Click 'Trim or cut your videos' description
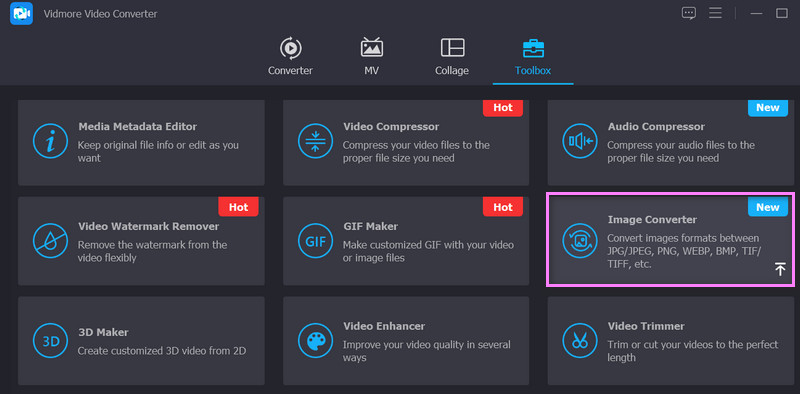The width and height of the screenshot is (800, 394). [x=693, y=351]
